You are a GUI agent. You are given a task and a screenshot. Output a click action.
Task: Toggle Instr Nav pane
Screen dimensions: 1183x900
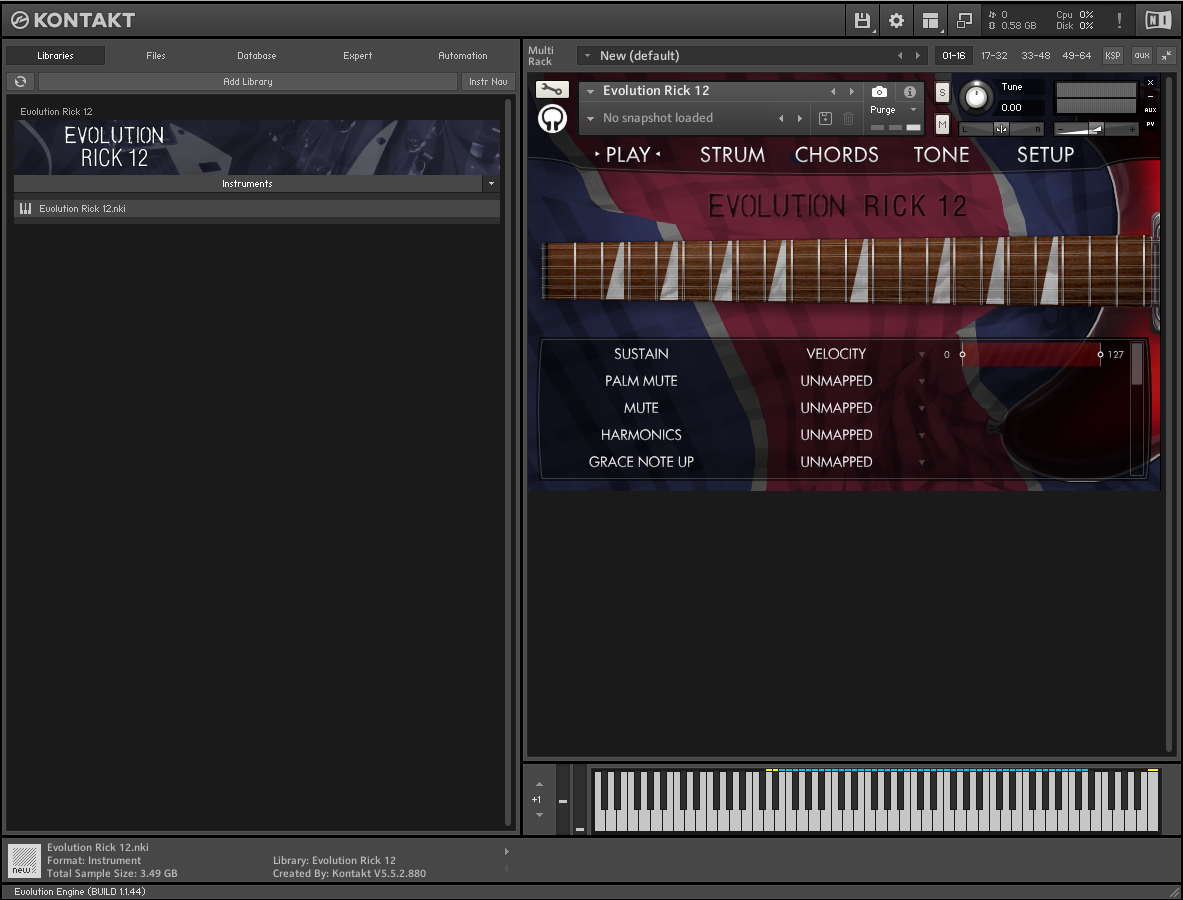click(x=488, y=81)
